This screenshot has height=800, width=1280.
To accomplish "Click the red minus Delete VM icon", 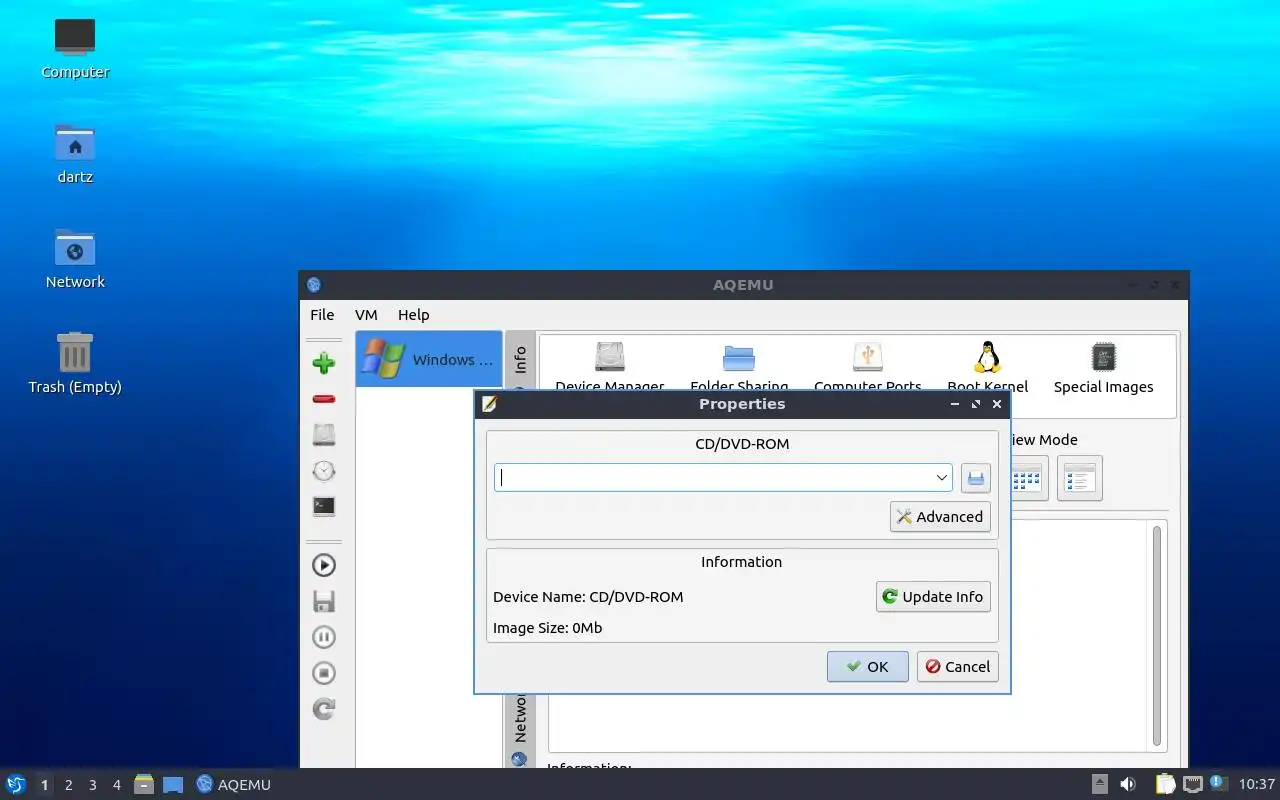I will 323,399.
